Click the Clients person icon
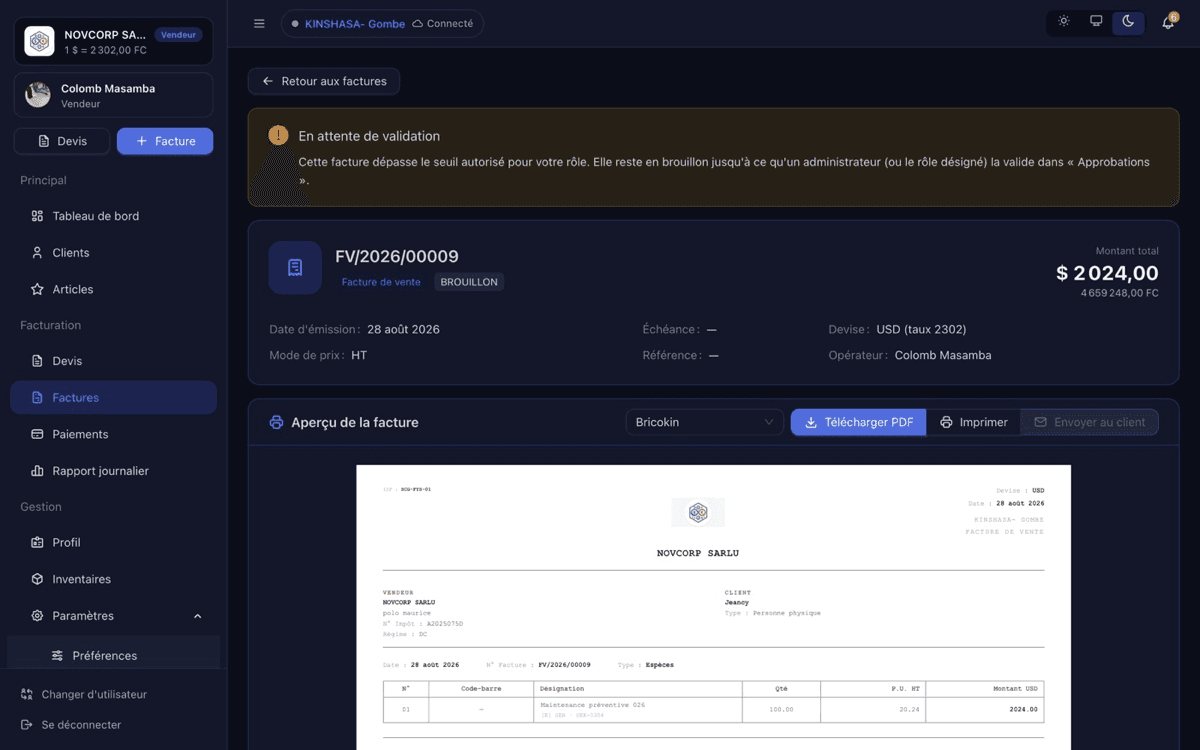1200x750 pixels. pyautogui.click(x=37, y=253)
